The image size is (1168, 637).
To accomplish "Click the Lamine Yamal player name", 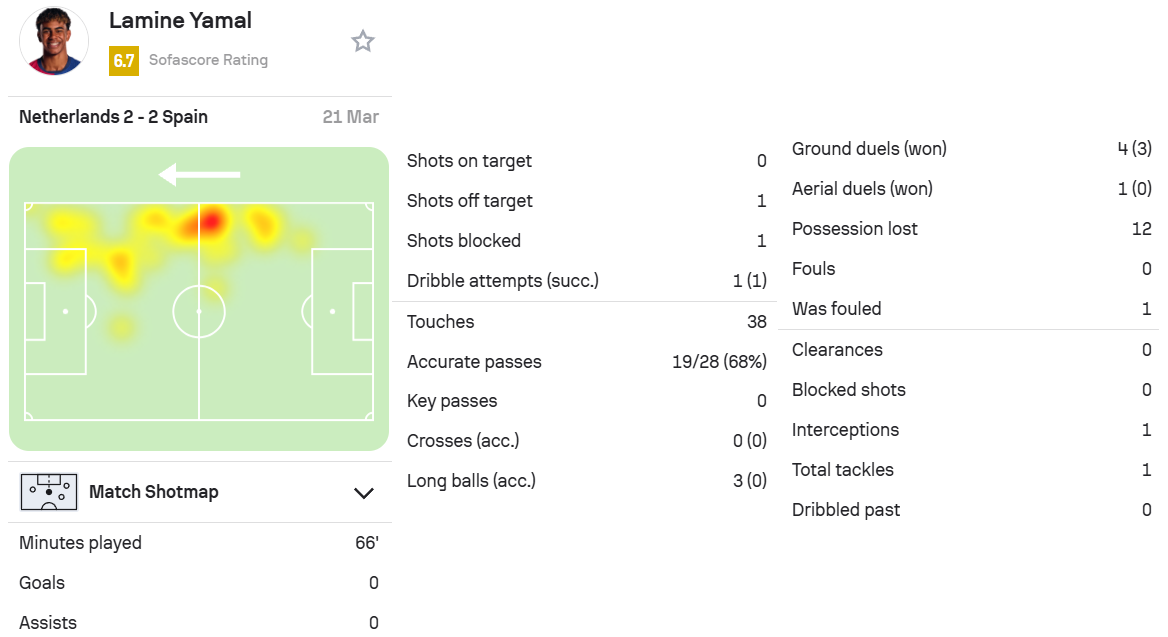I will pyautogui.click(x=180, y=20).
